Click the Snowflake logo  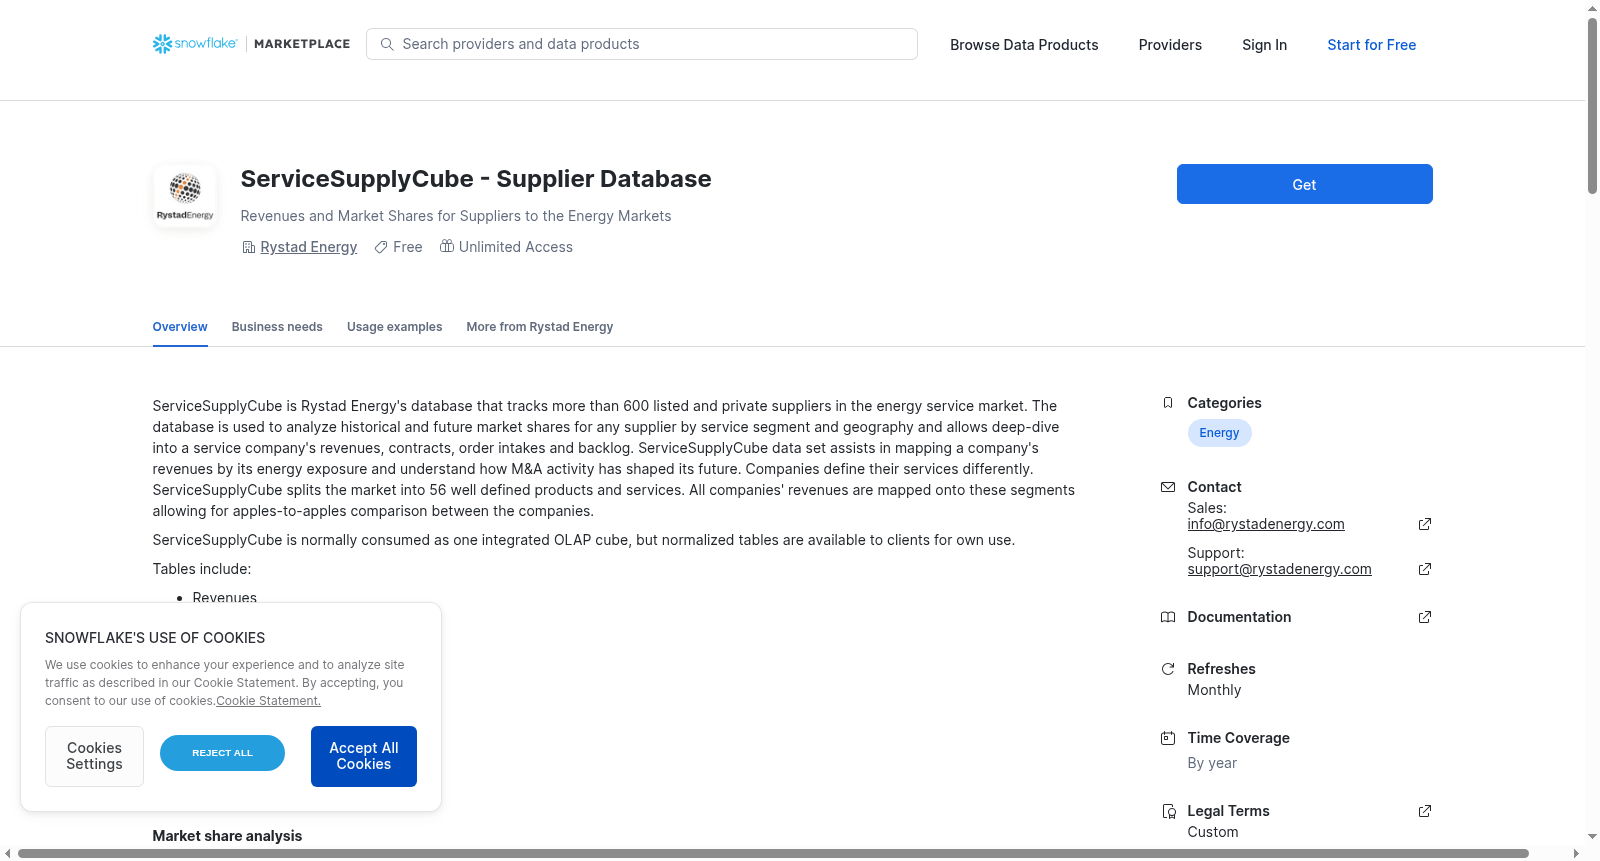pos(195,44)
